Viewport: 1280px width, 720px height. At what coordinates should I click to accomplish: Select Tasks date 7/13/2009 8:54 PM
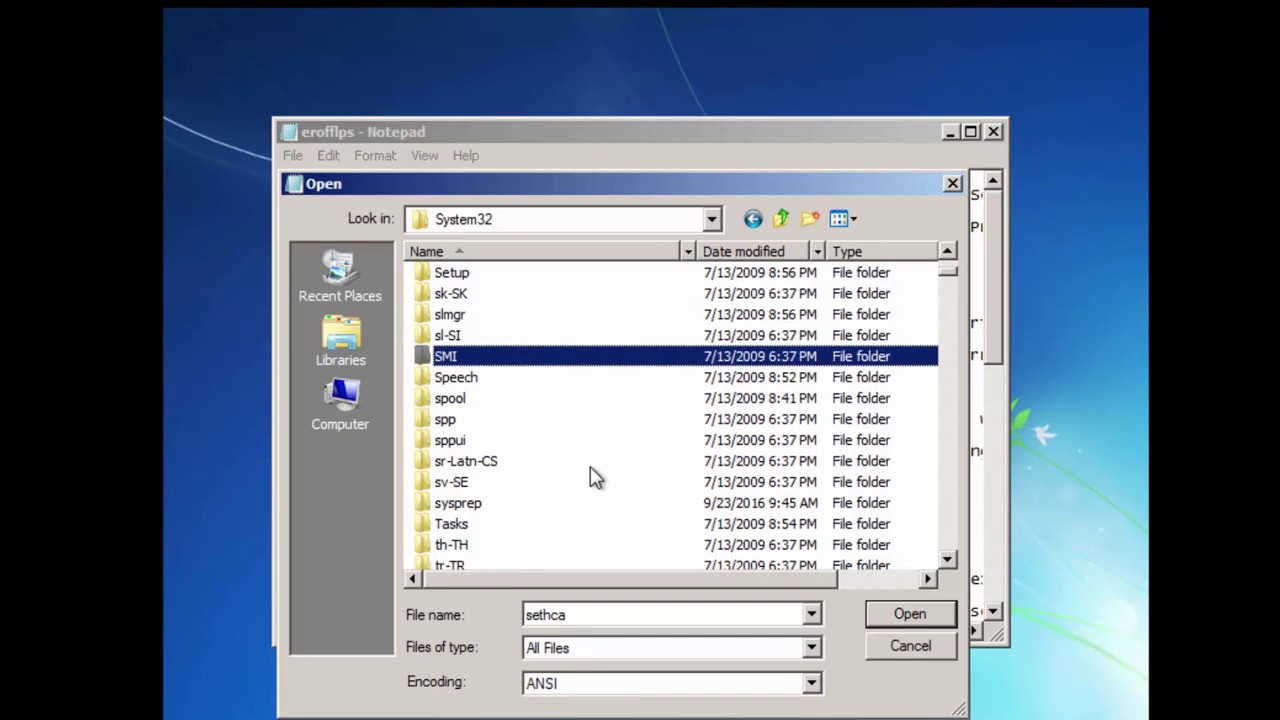click(x=760, y=524)
